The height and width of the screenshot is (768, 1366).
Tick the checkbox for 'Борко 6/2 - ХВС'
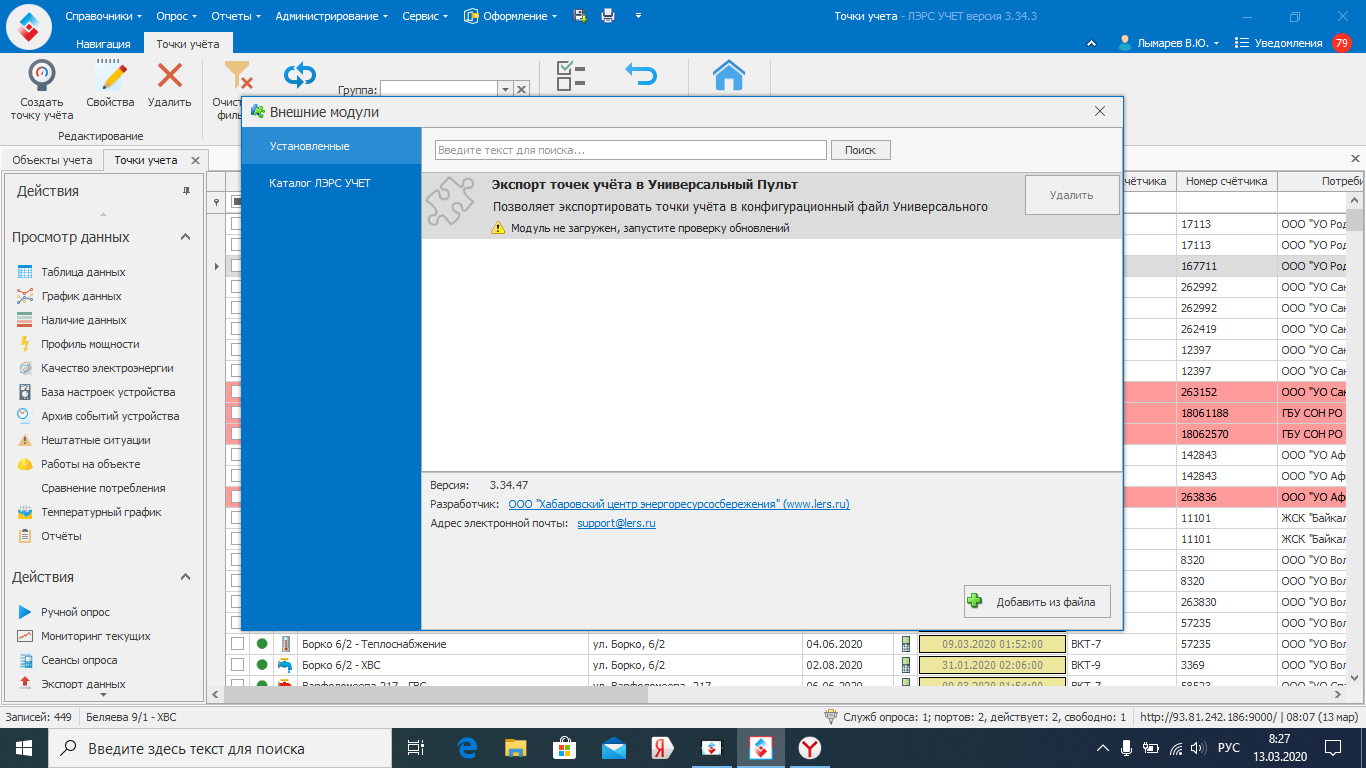coord(237,665)
